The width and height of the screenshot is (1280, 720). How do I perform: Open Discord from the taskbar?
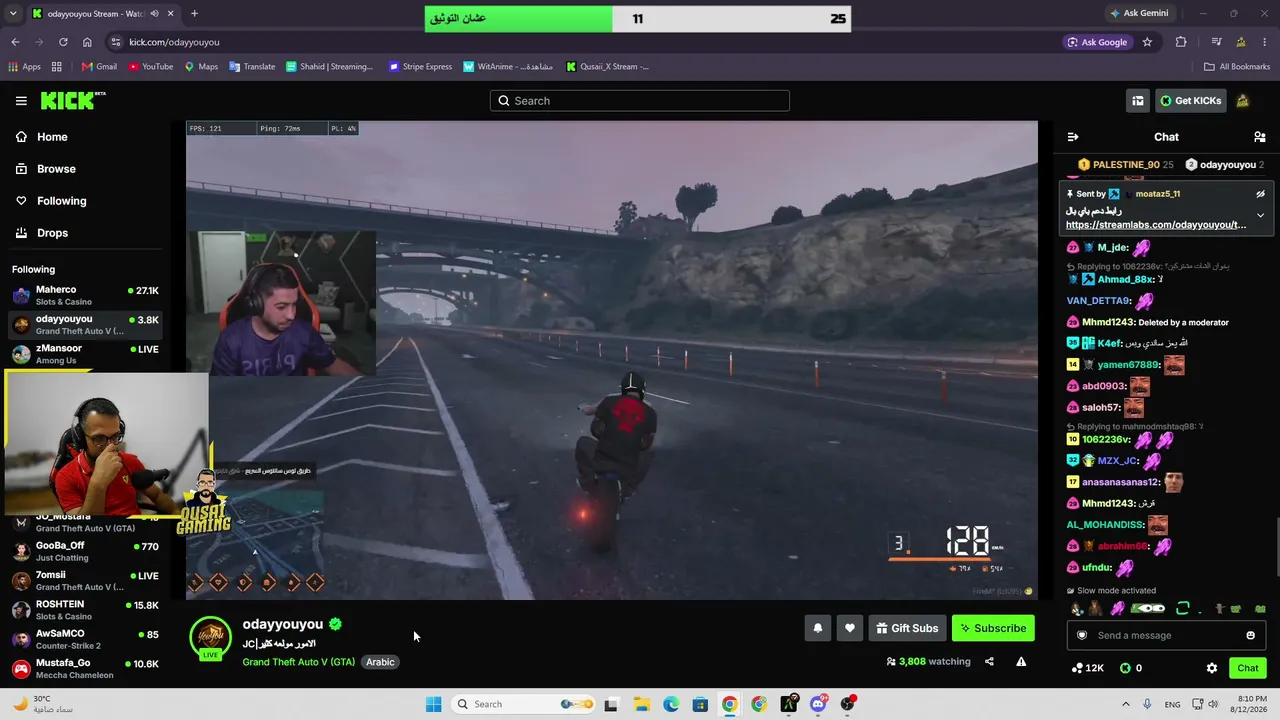[x=818, y=704]
